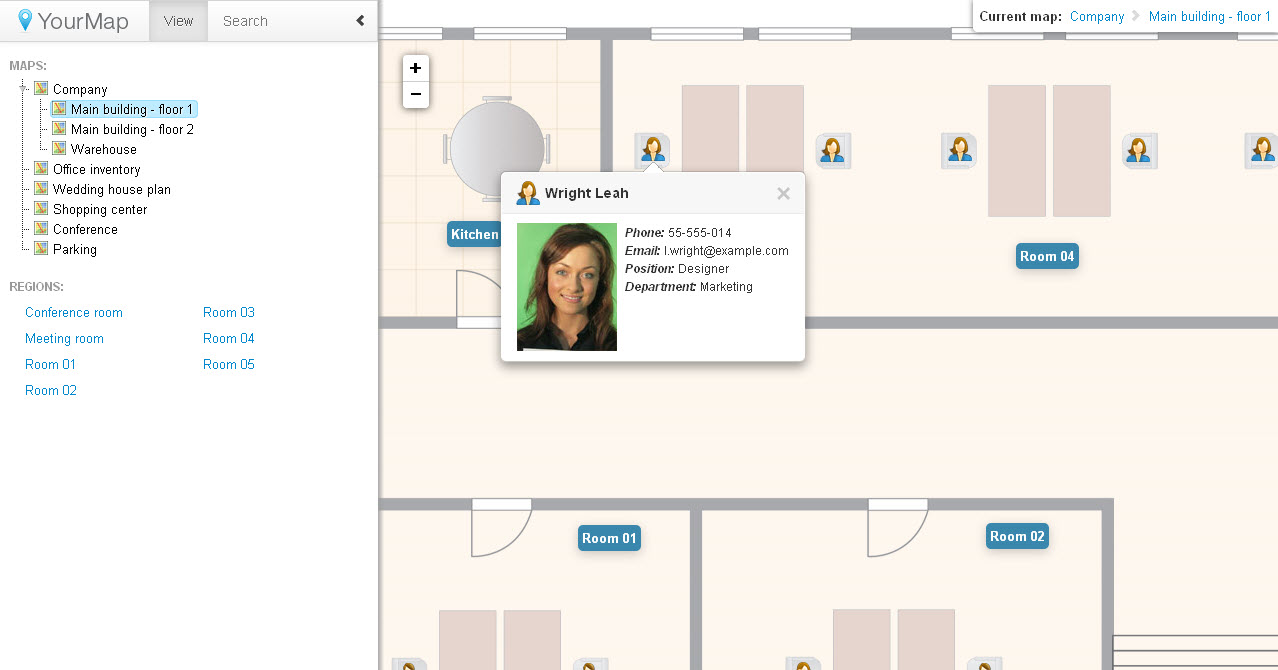Screen dimensions: 1278x670
Task: Click the map icon beside Conference
Action: pyautogui.click(x=41, y=228)
